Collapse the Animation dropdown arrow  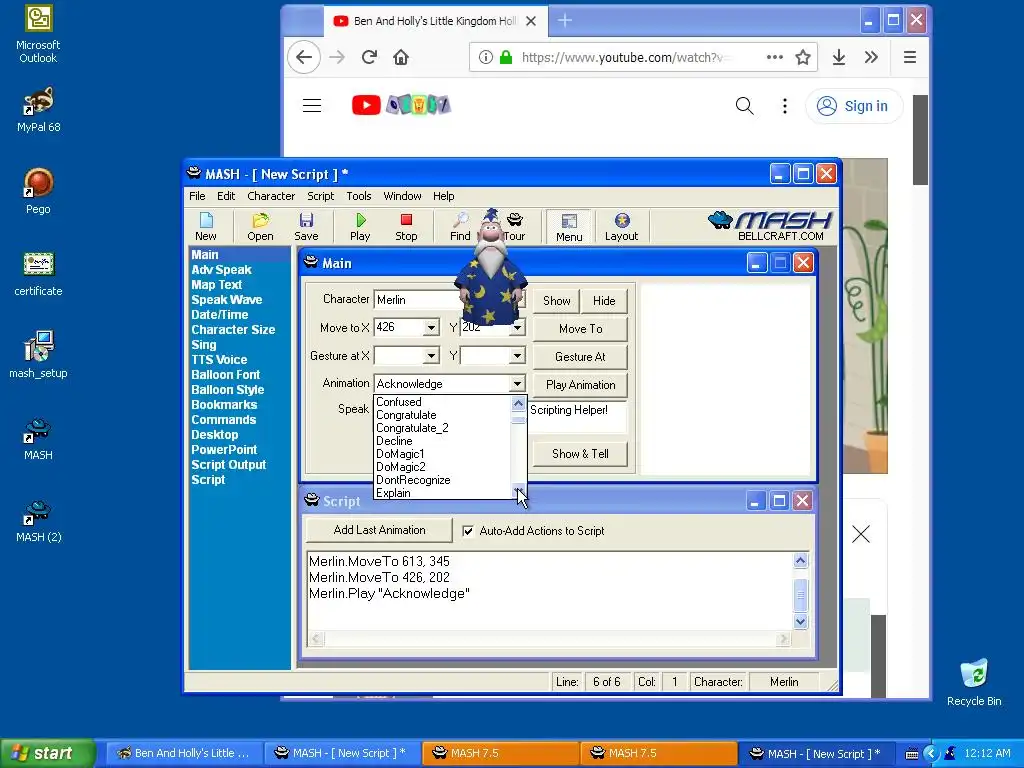click(517, 384)
